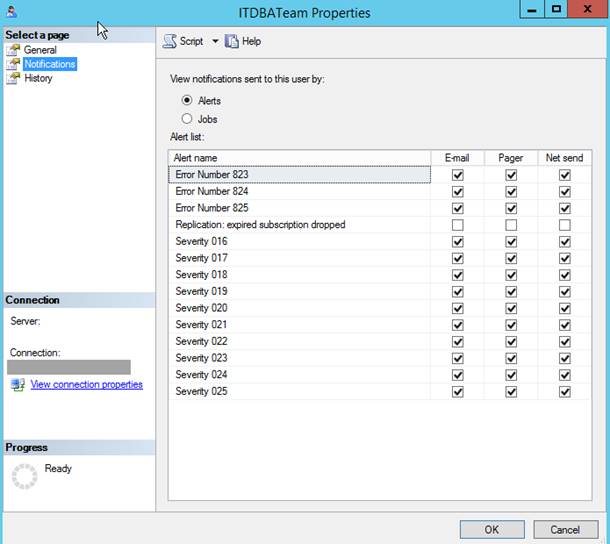Click the operator icon in title bar
610x544 pixels.
(11, 11)
